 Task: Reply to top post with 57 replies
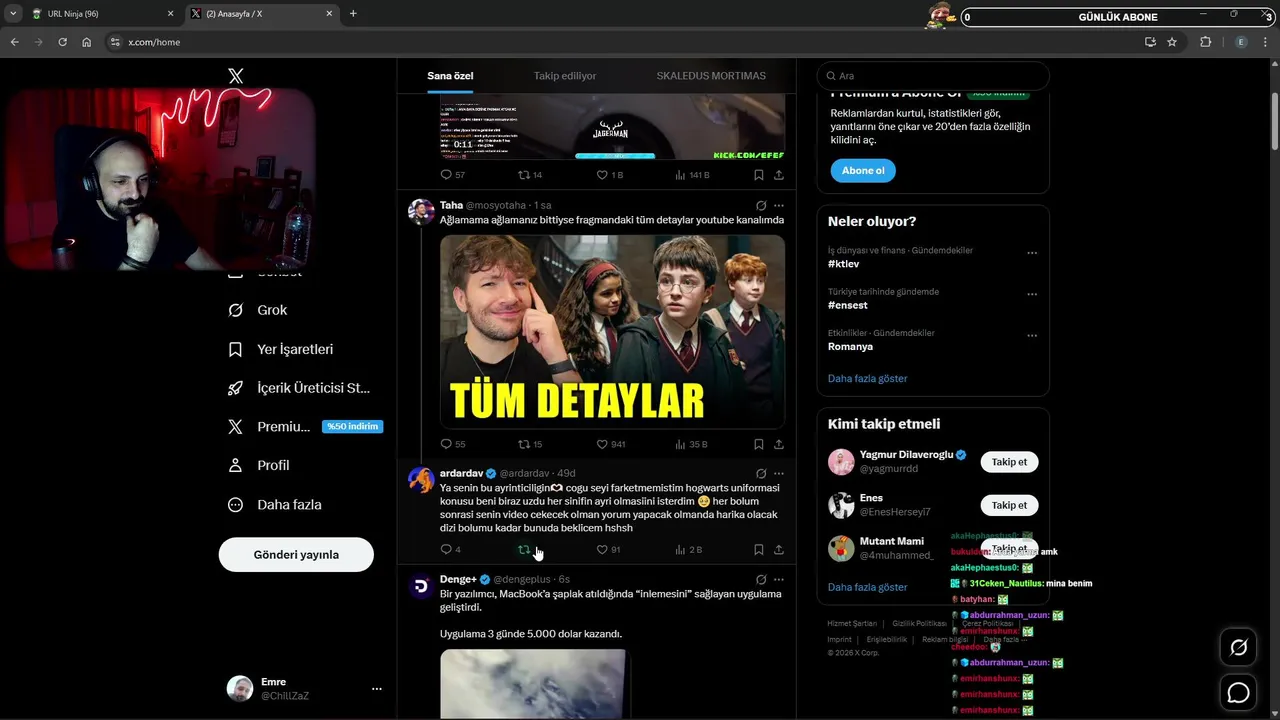453,174
